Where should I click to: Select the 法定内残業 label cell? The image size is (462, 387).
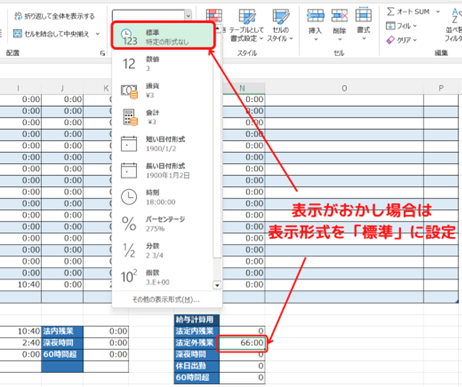coord(197,331)
